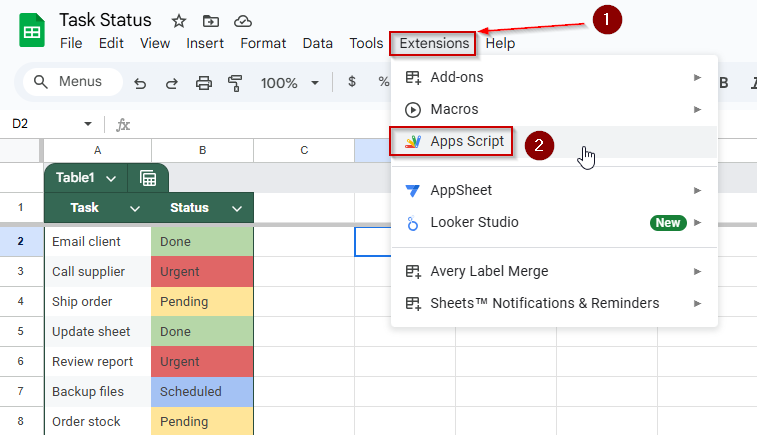The image size is (757, 435).
Task: Click the 'Backup files' cell
Action: pyautogui.click(x=98, y=392)
